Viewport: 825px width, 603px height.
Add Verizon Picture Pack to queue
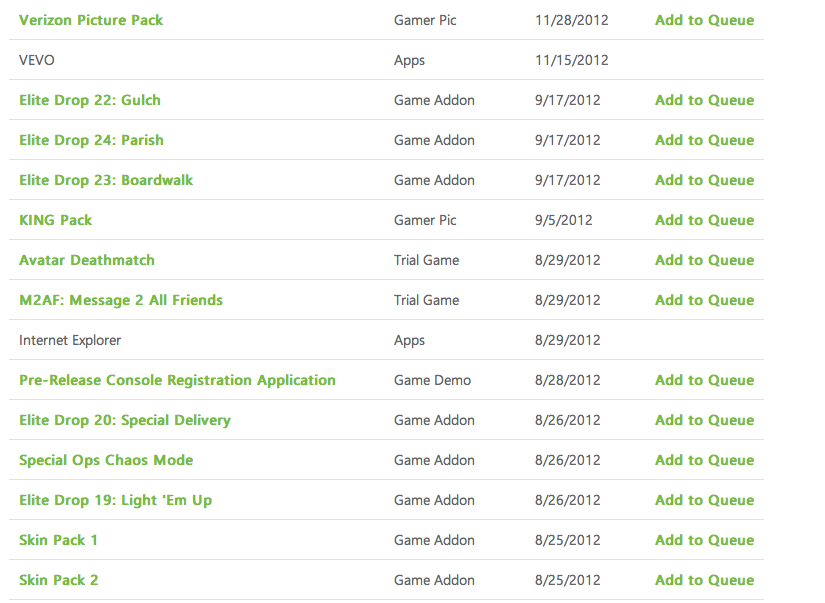(x=704, y=20)
